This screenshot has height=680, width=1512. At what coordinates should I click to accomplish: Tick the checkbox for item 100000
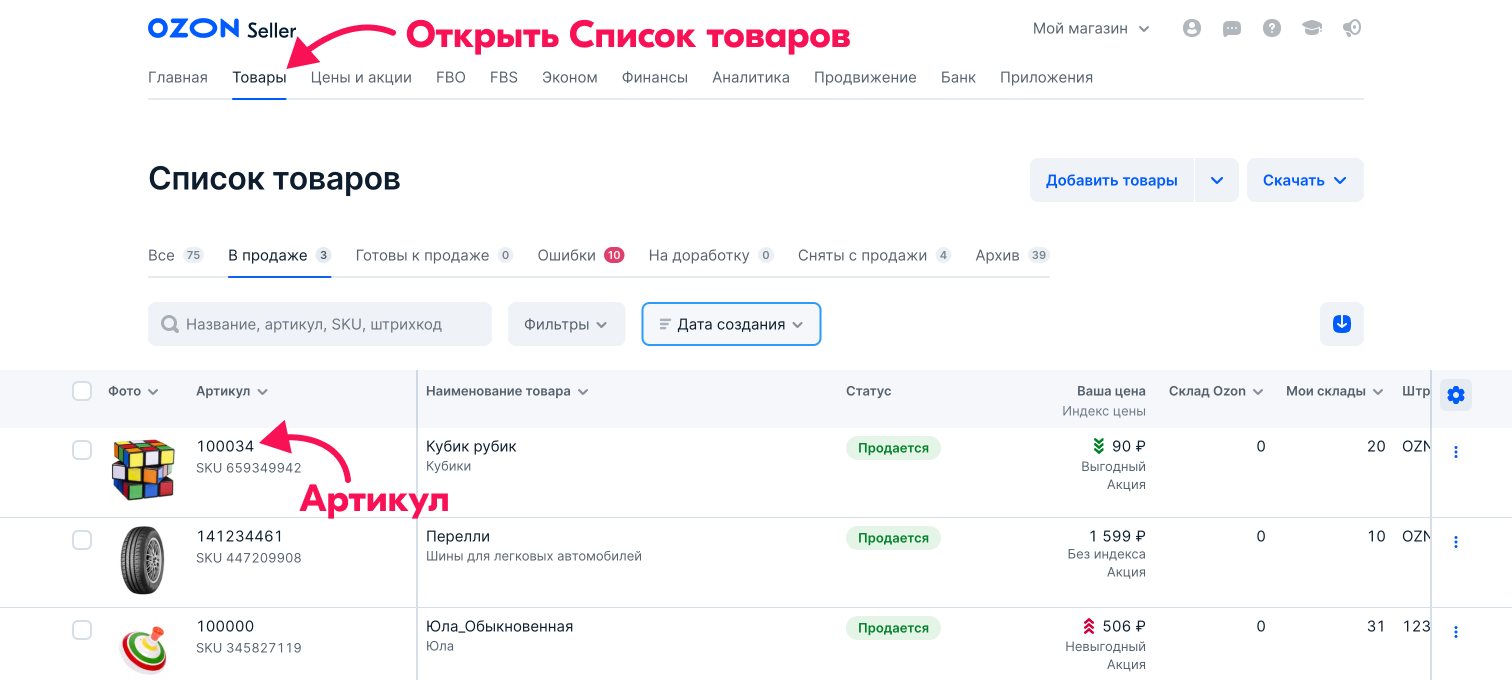(82, 630)
